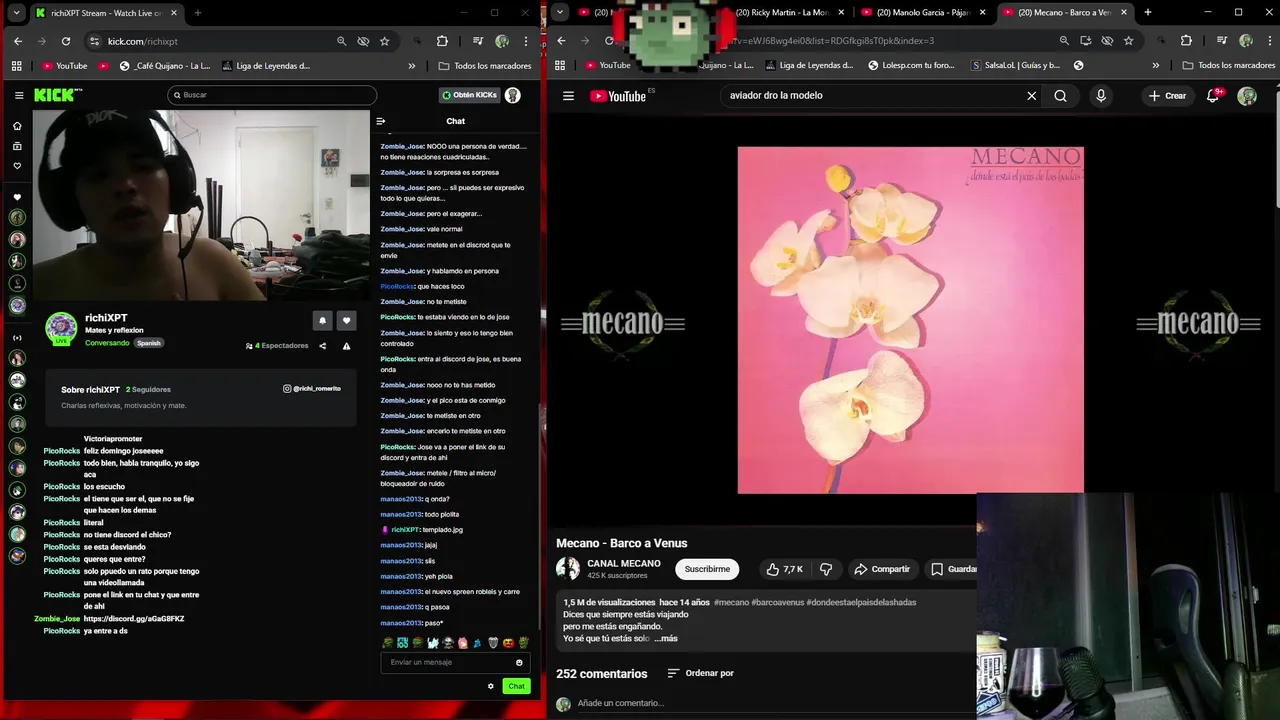Open Lolesp.com tu foro bookmark
Image resolution: width=1280 pixels, height=720 pixels.
912,66
